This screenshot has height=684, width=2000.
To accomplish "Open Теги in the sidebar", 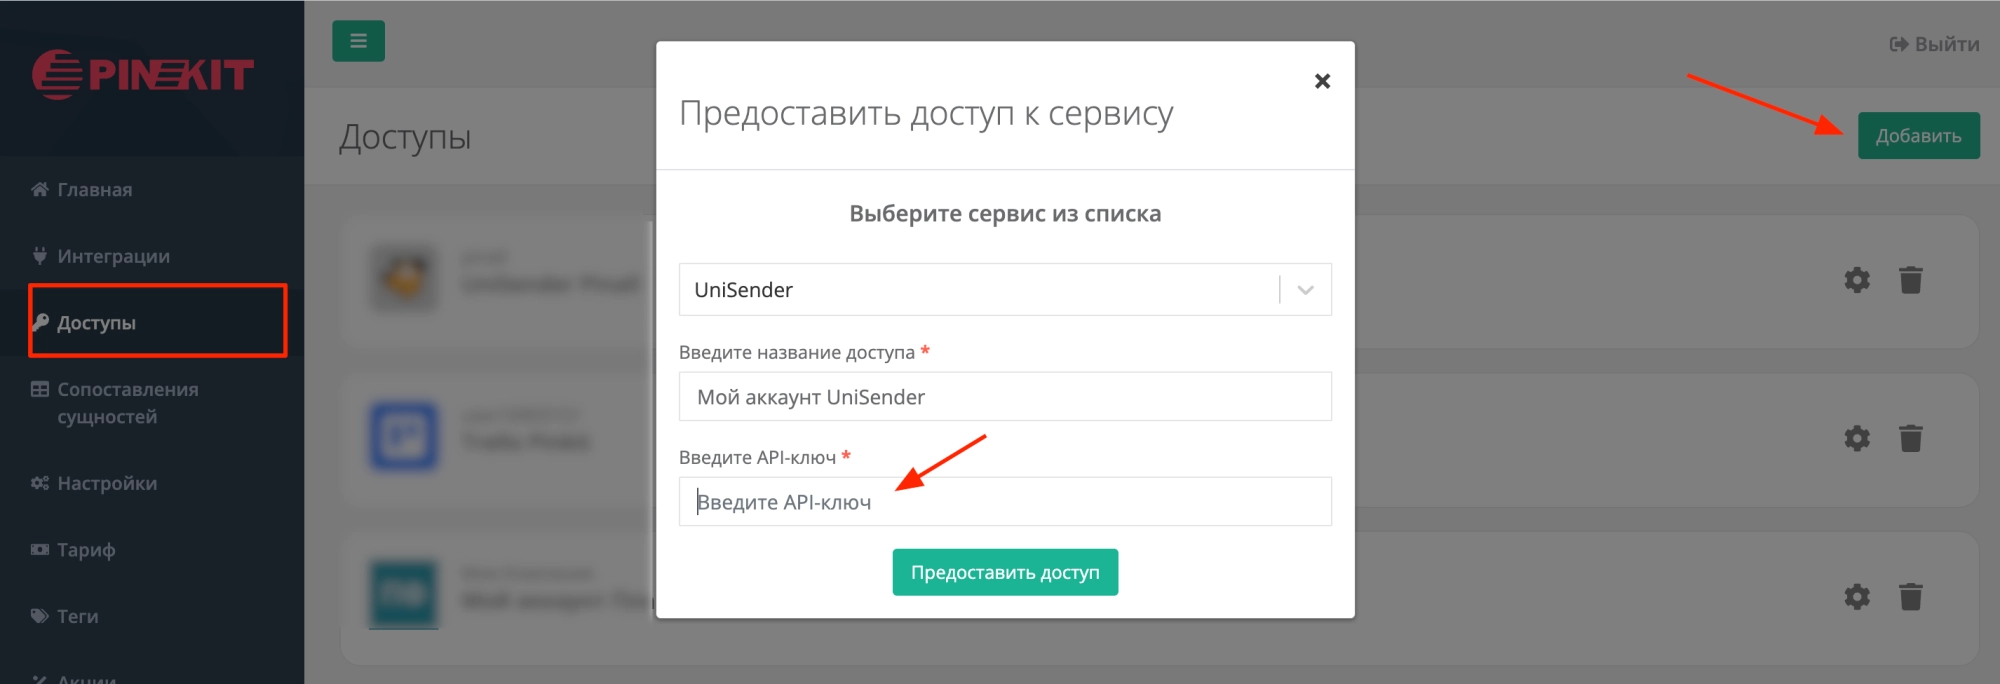I will pyautogui.click(x=77, y=617).
